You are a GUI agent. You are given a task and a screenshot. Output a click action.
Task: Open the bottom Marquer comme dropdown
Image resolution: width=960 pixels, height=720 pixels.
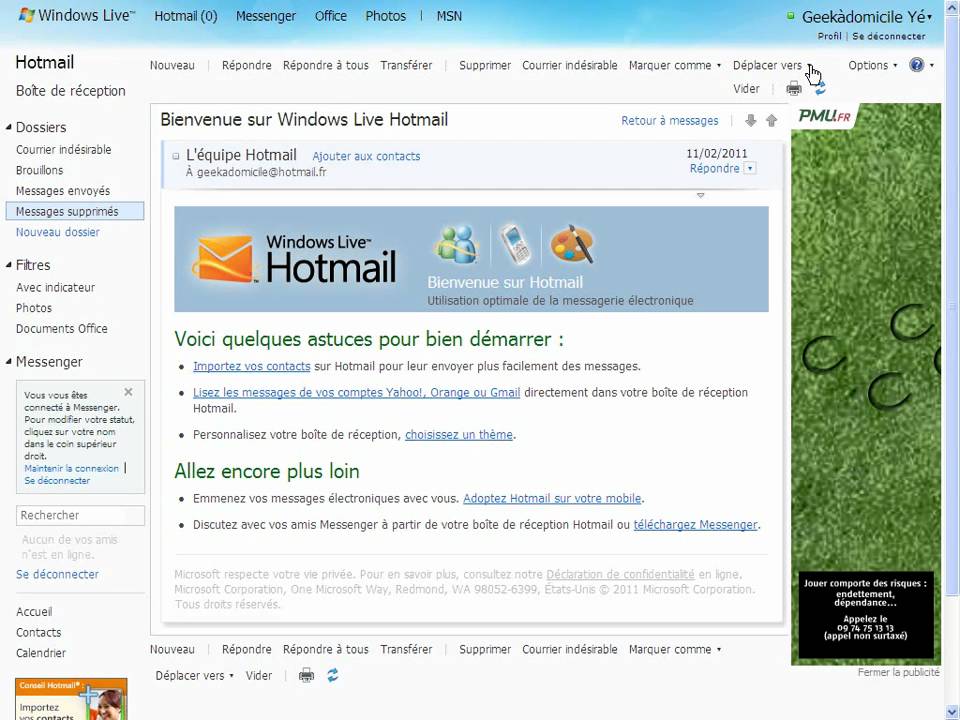coord(675,650)
